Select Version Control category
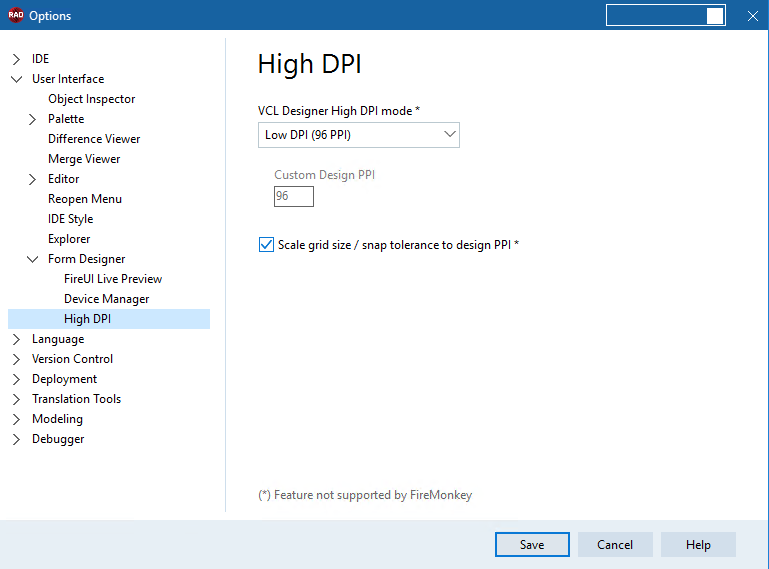 [73, 359]
